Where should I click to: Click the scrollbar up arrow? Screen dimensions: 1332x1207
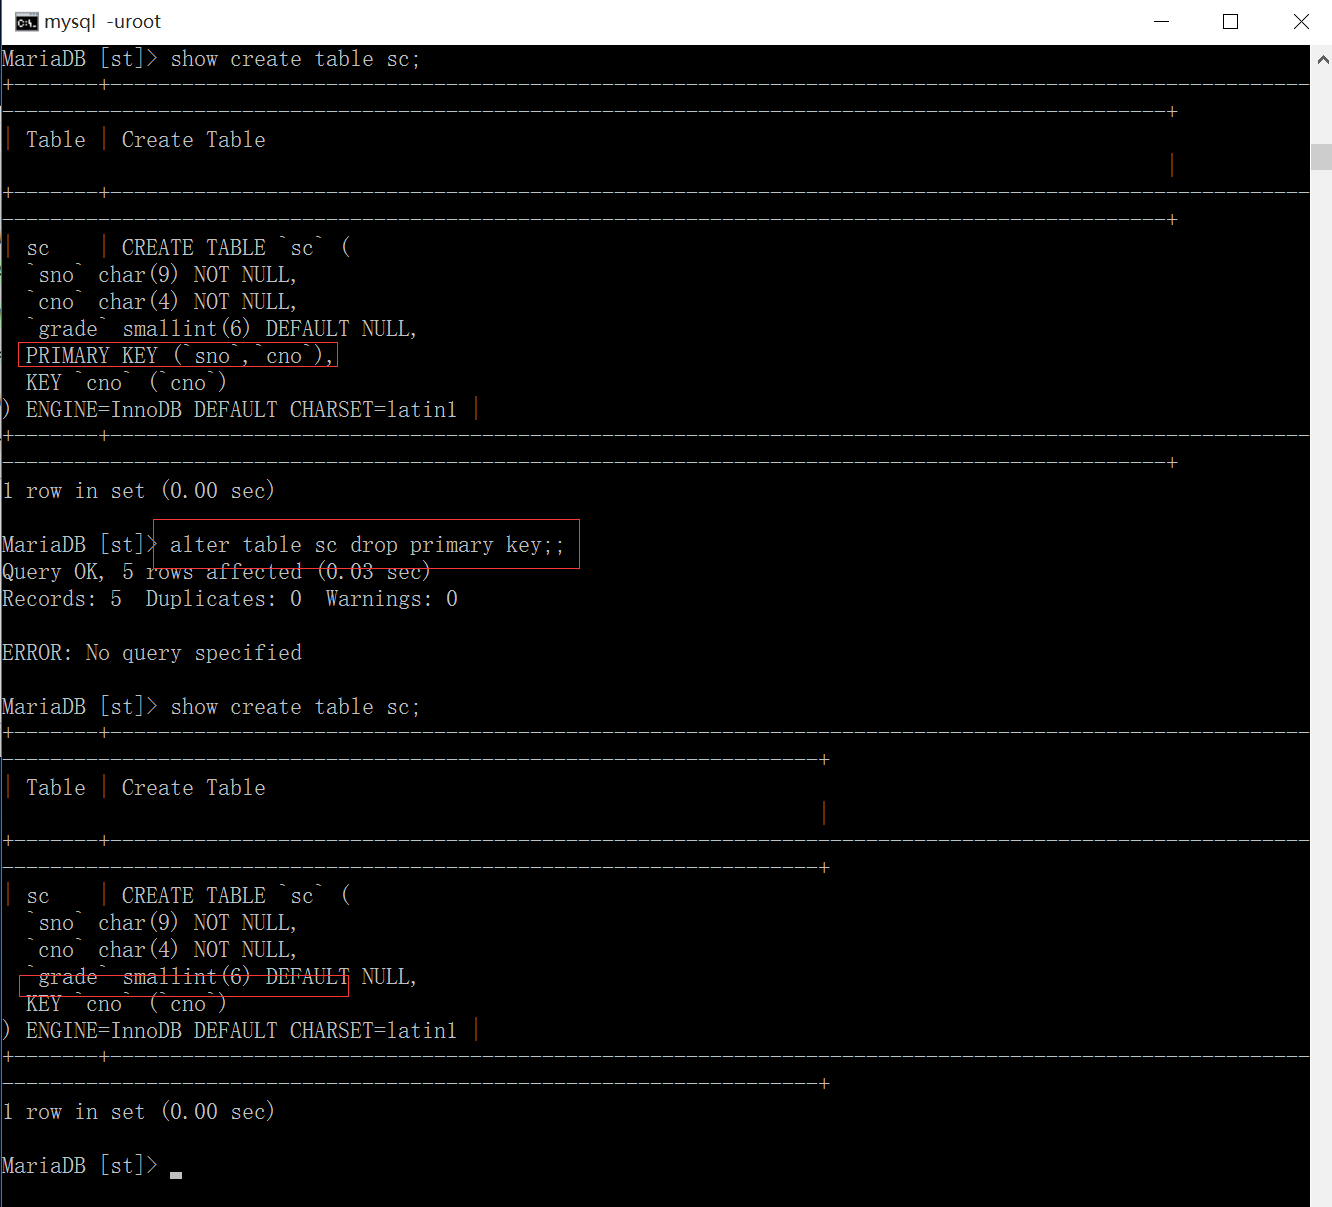click(1322, 59)
